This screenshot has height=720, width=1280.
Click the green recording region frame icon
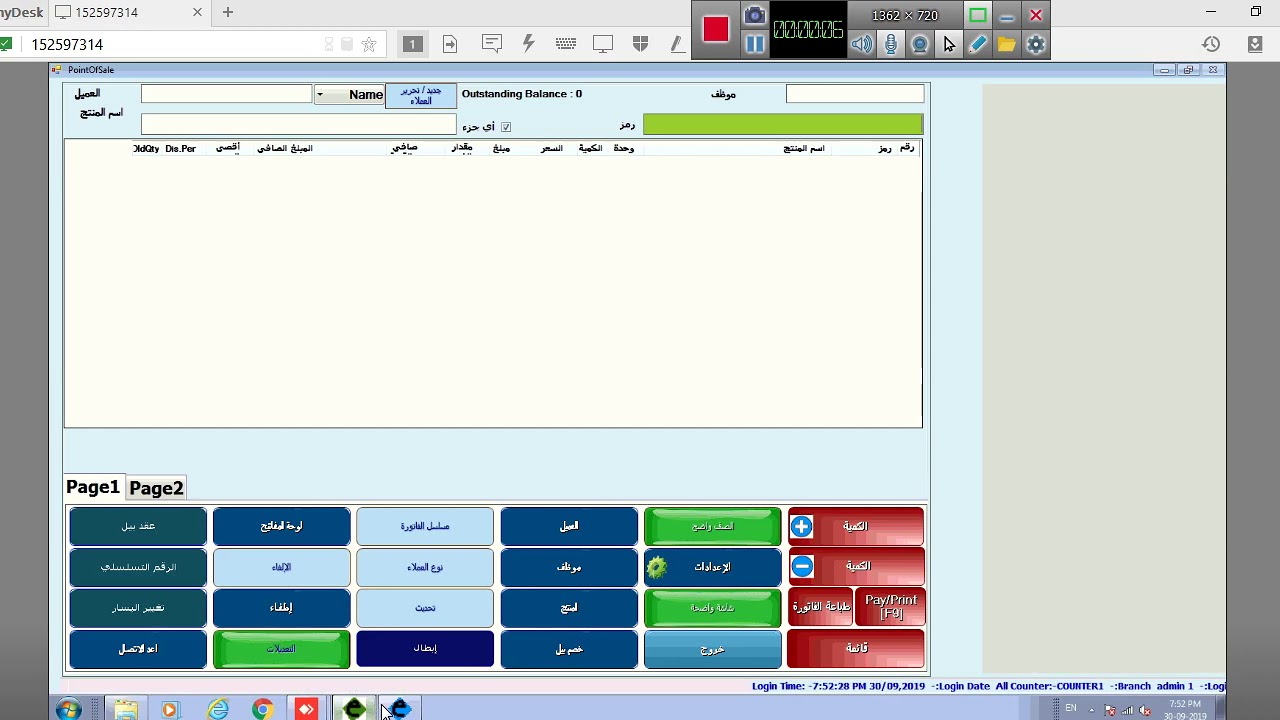[x=977, y=15]
